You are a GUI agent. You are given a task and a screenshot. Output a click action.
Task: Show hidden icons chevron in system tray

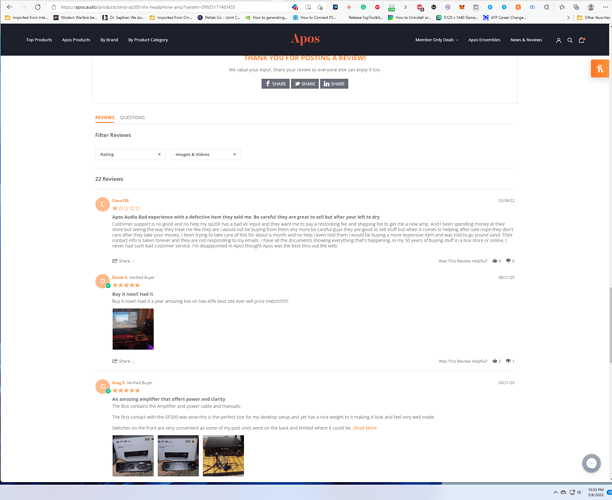(555, 492)
